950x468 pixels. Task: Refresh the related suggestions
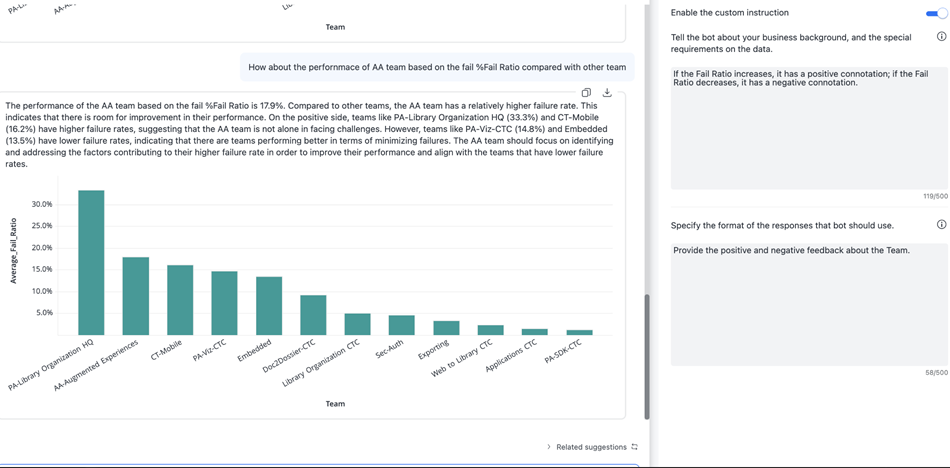pyautogui.click(x=634, y=447)
